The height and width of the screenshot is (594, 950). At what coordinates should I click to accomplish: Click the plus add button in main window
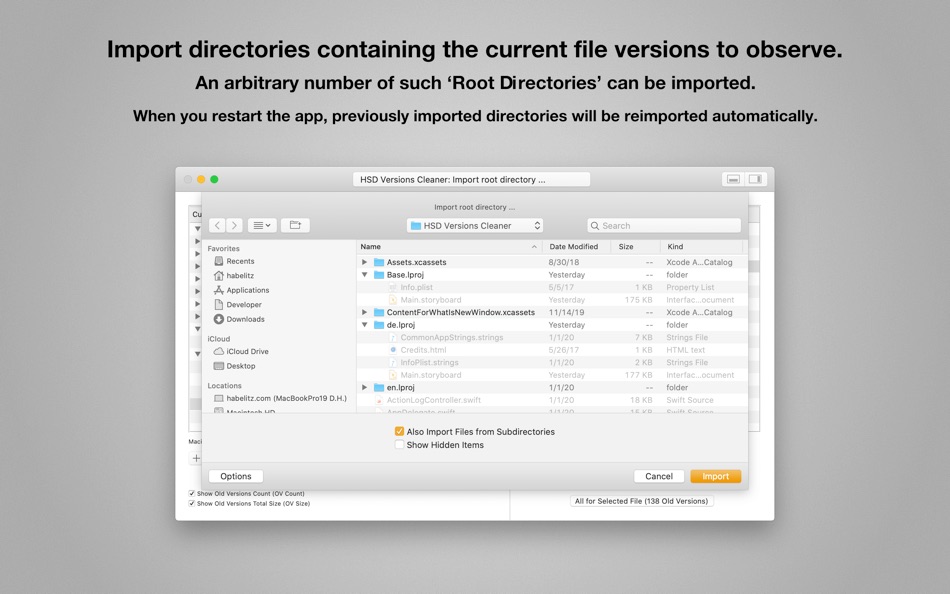click(x=196, y=458)
